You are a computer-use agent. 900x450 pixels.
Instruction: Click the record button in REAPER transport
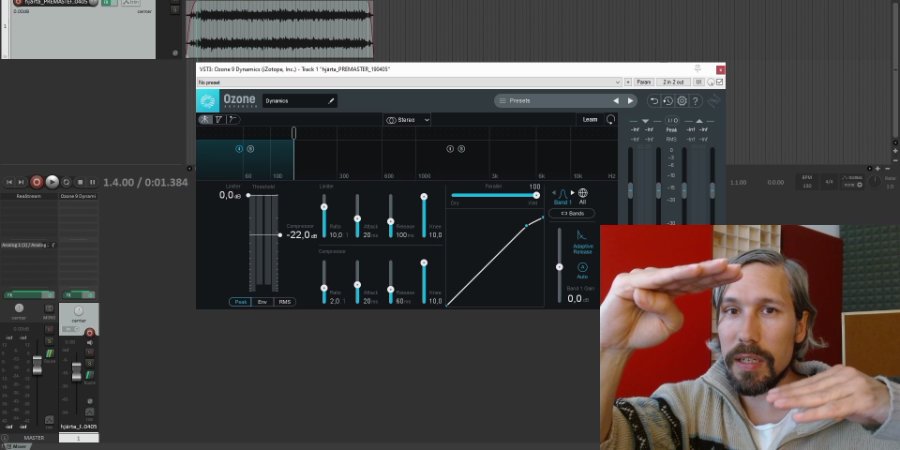point(37,182)
